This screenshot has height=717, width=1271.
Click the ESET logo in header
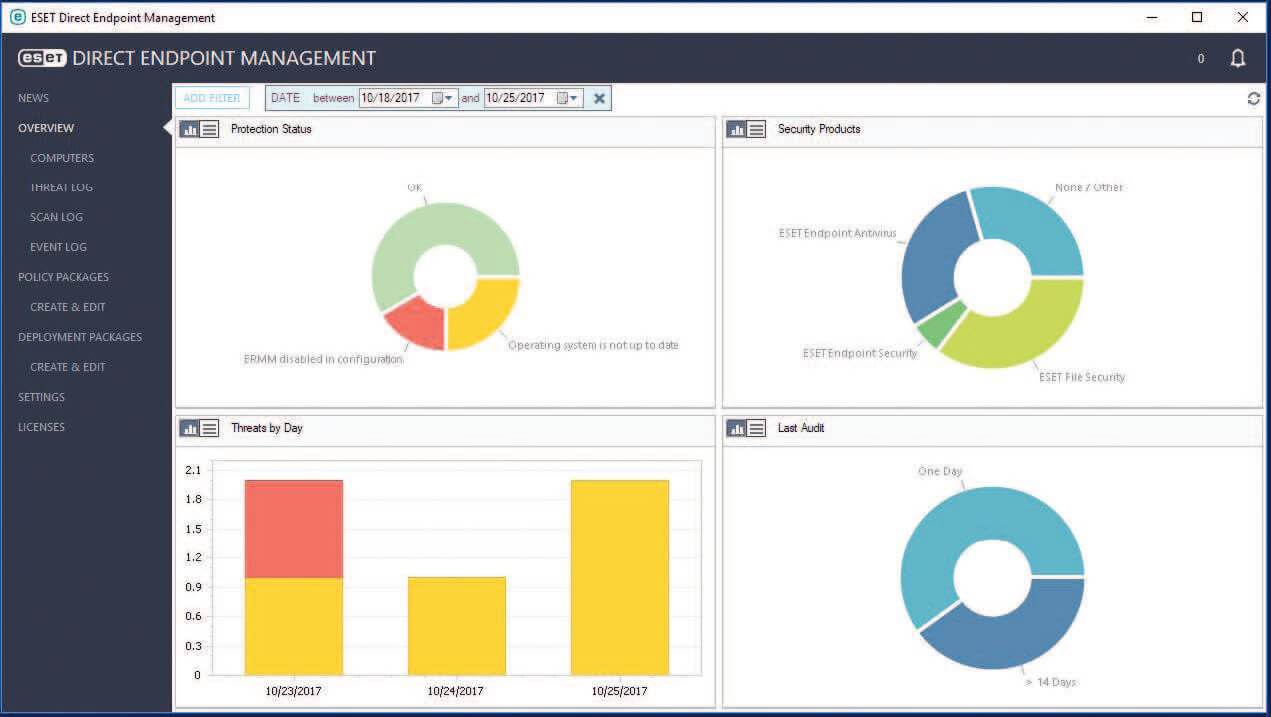point(42,58)
